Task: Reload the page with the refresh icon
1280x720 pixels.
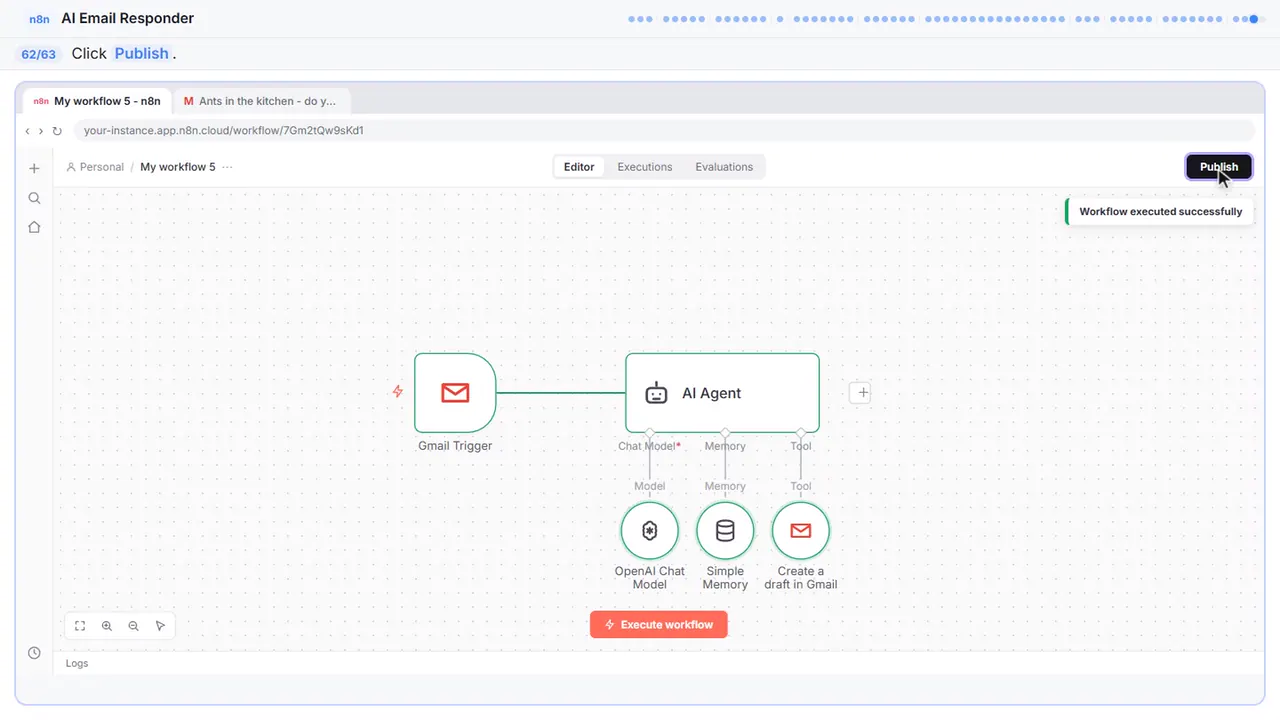Action: pyautogui.click(x=57, y=131)
